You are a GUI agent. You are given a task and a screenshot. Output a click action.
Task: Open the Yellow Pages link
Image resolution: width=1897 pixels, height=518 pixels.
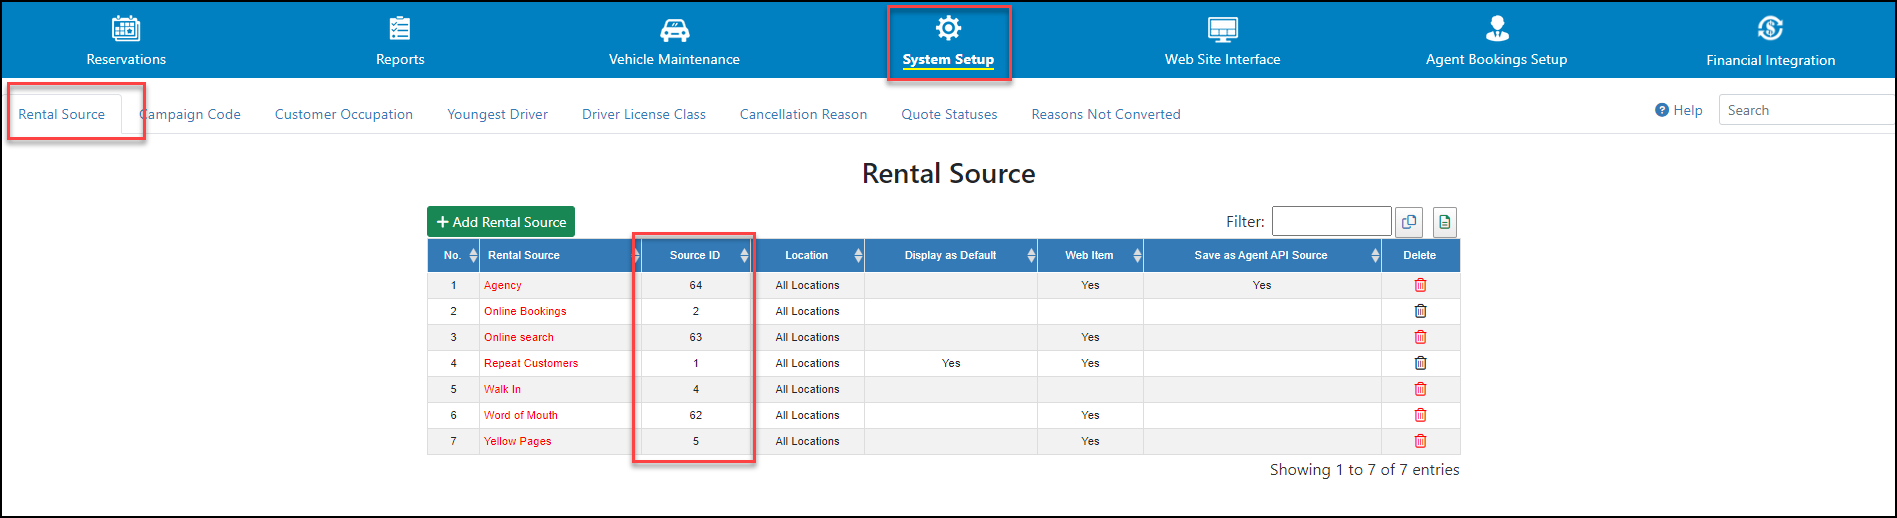pyautogui.click(x=518, y=441)
